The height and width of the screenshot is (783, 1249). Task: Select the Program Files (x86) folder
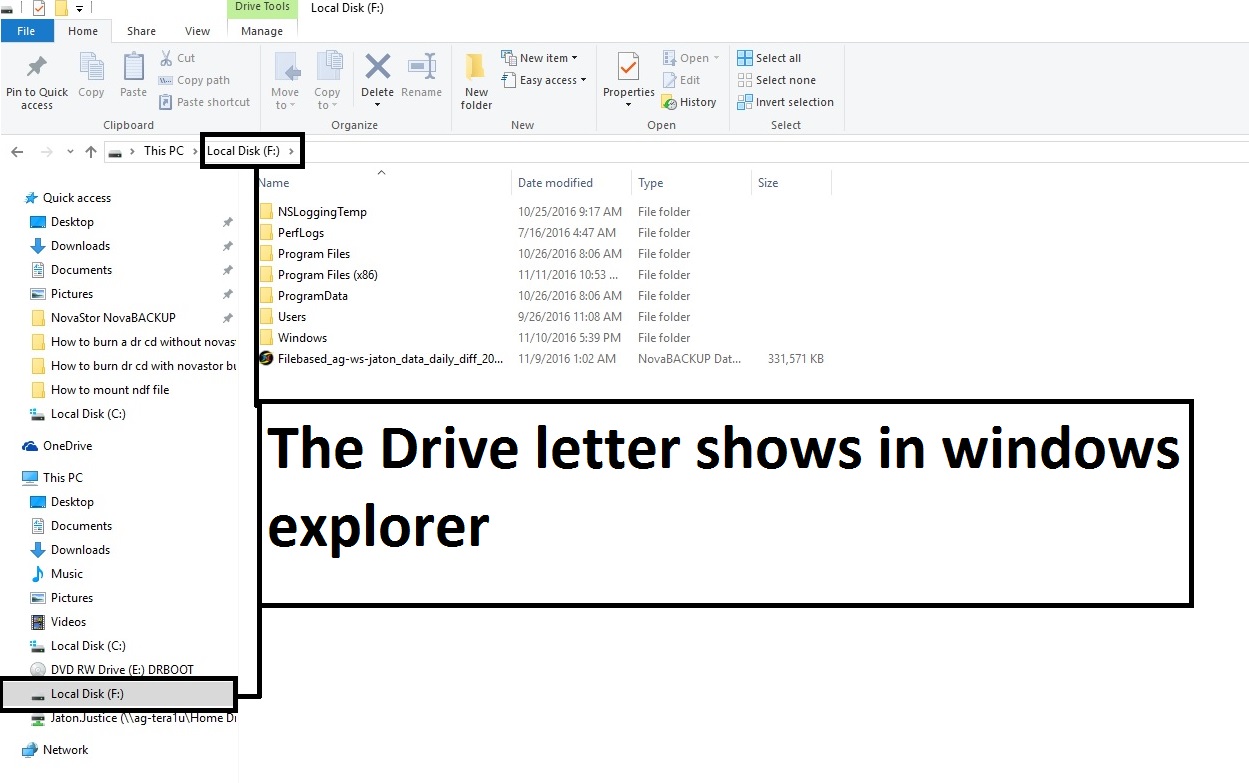327,275
